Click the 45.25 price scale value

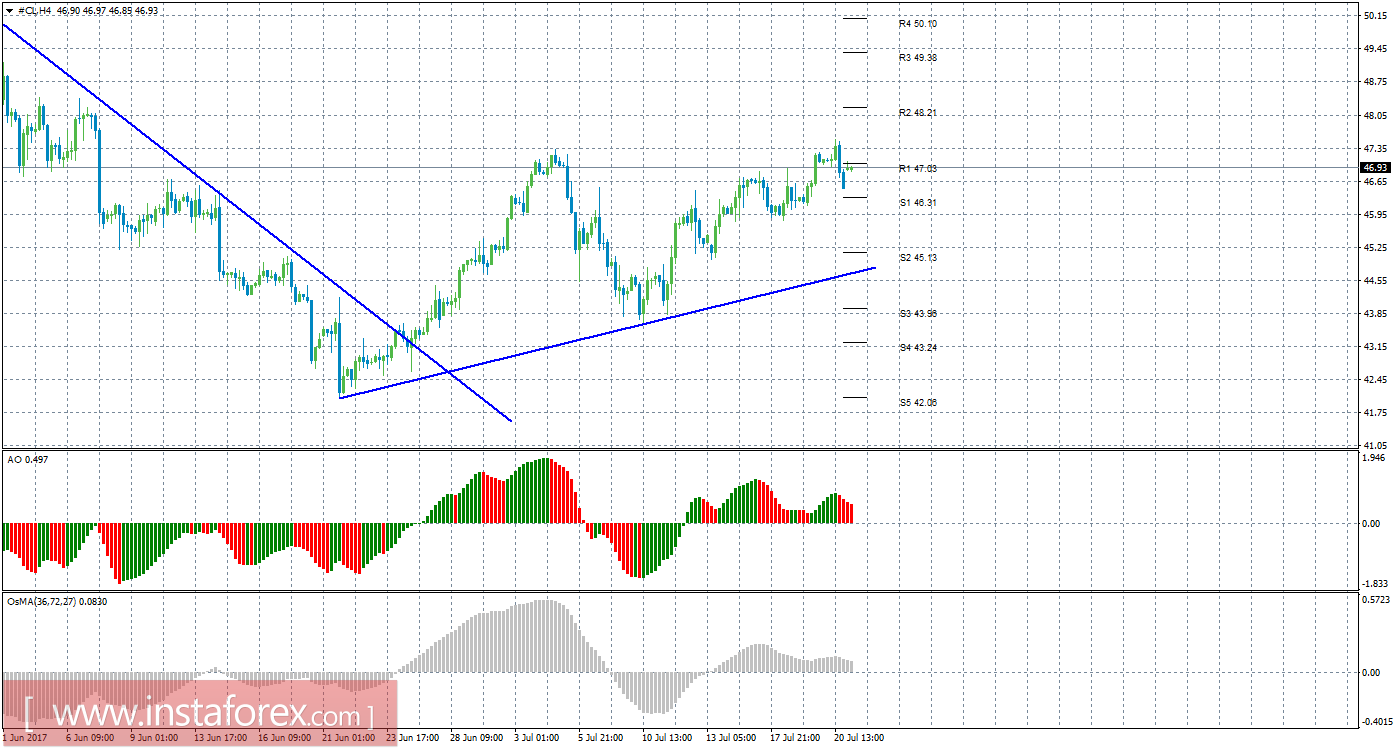pyautogui.click(x=1376, y=248)
